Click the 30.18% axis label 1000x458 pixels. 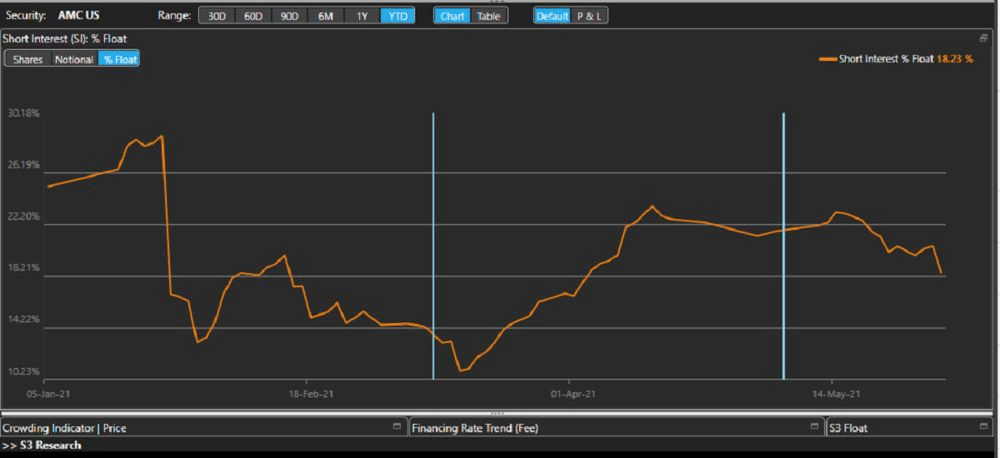[24, 114]
